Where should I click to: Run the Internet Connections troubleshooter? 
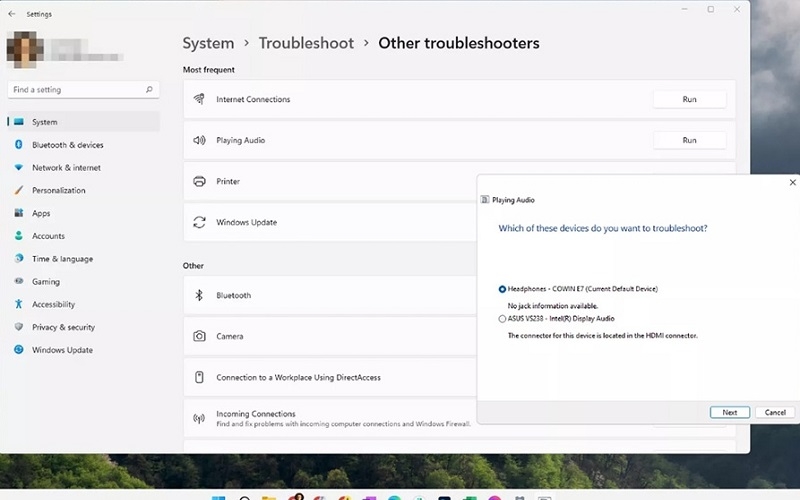click(689, 100)
